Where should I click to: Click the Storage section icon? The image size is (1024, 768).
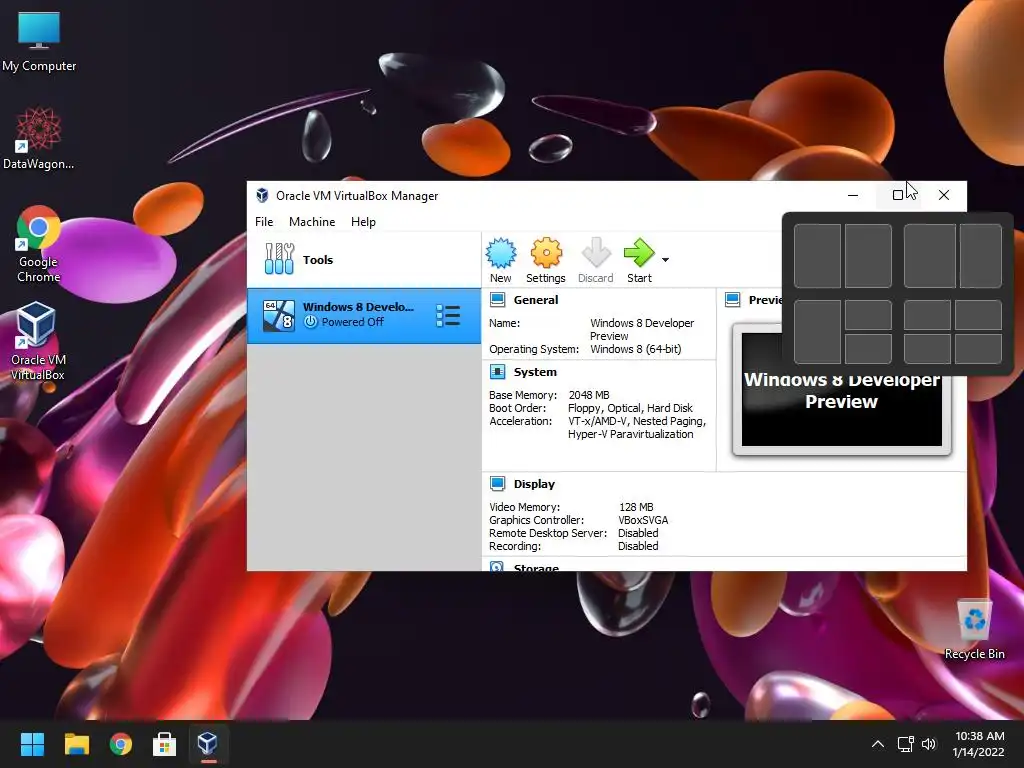pos(497,567)
